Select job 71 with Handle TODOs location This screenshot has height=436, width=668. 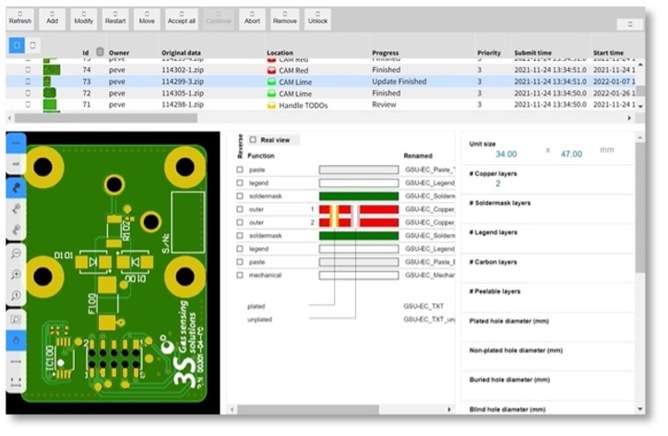pyautogui.click(x=300, y=104)
